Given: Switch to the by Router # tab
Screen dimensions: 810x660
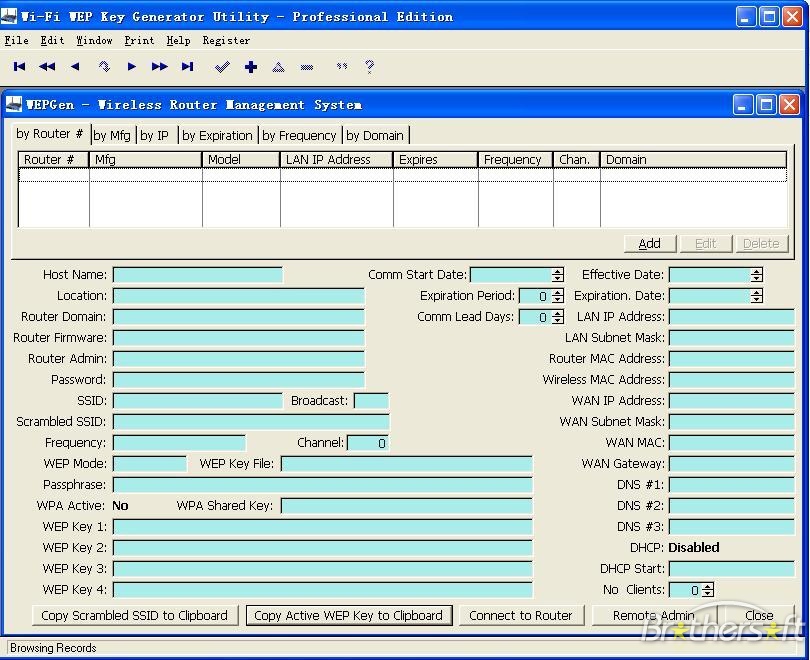Looking at the screenshot, I should [50, 134].
